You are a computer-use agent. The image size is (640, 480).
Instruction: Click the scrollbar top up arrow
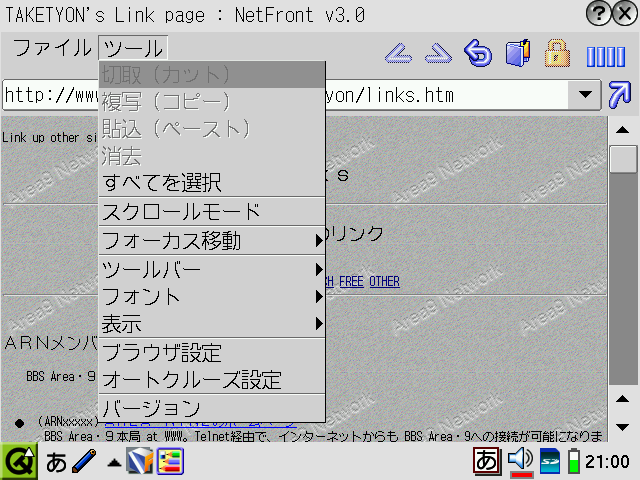pos(622,130)
